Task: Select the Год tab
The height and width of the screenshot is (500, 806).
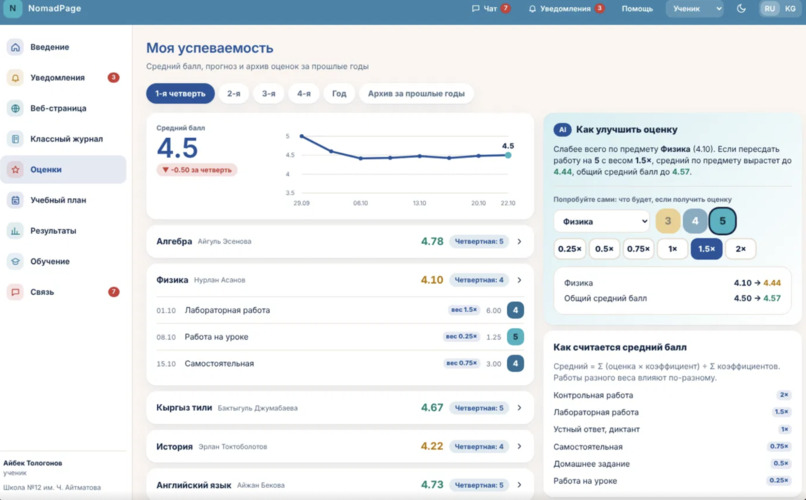Action: tap(339, 94)
